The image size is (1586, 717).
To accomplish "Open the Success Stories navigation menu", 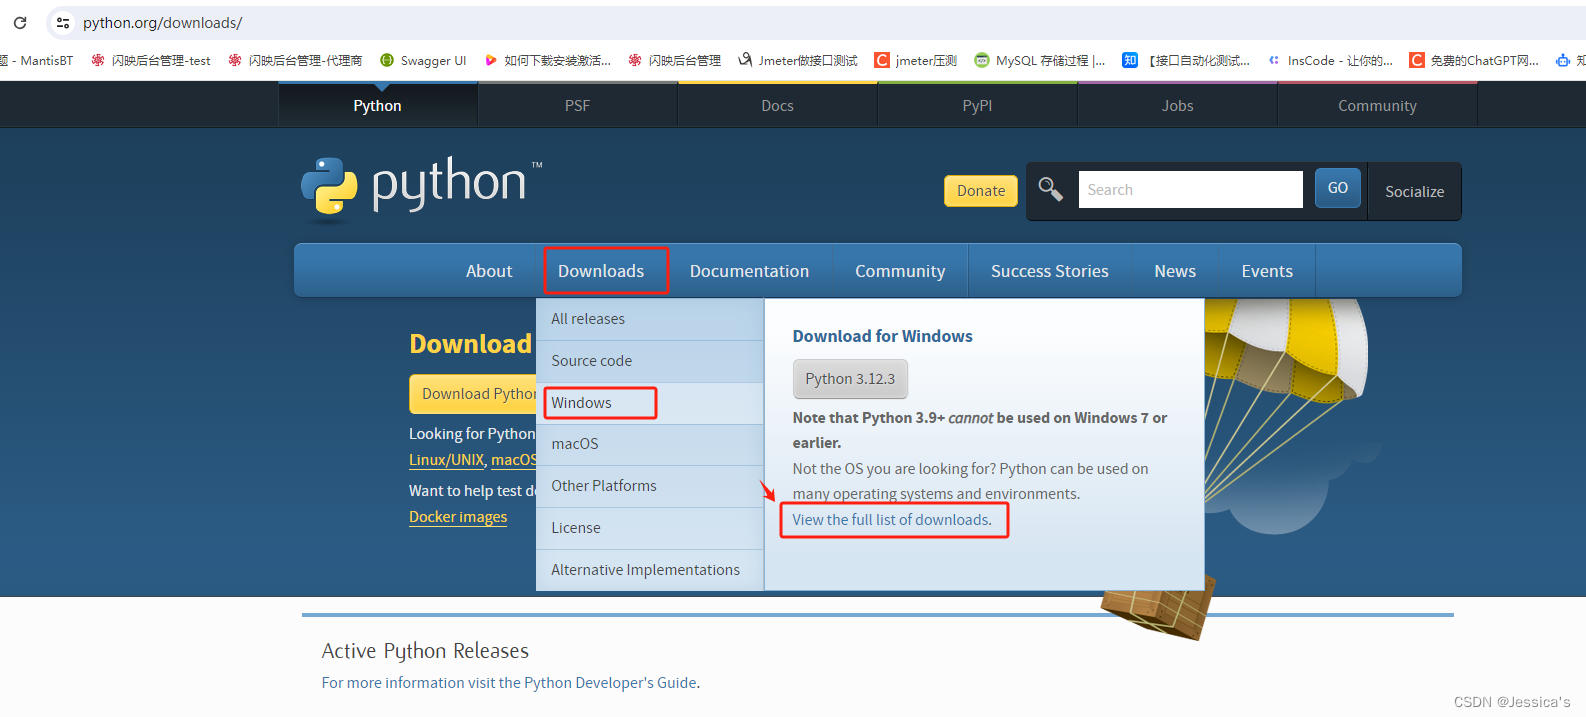I will coord(1050,271).
